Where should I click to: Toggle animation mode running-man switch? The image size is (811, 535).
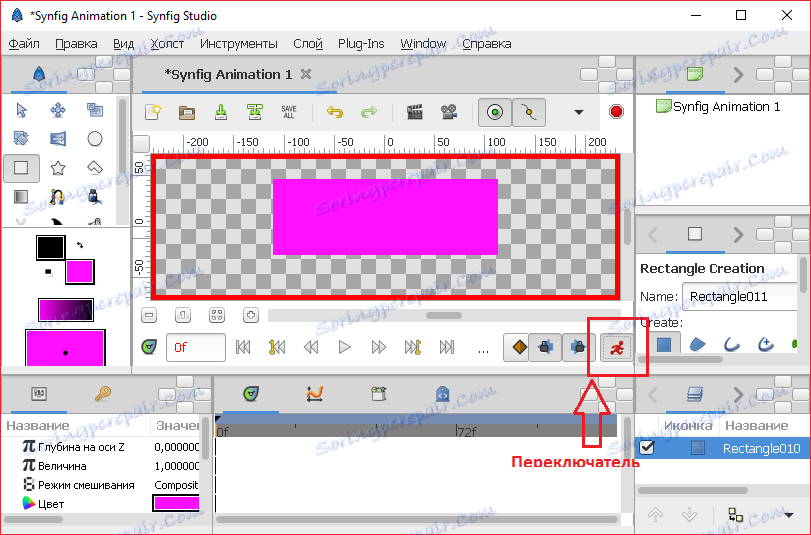[x=617, y=347]
